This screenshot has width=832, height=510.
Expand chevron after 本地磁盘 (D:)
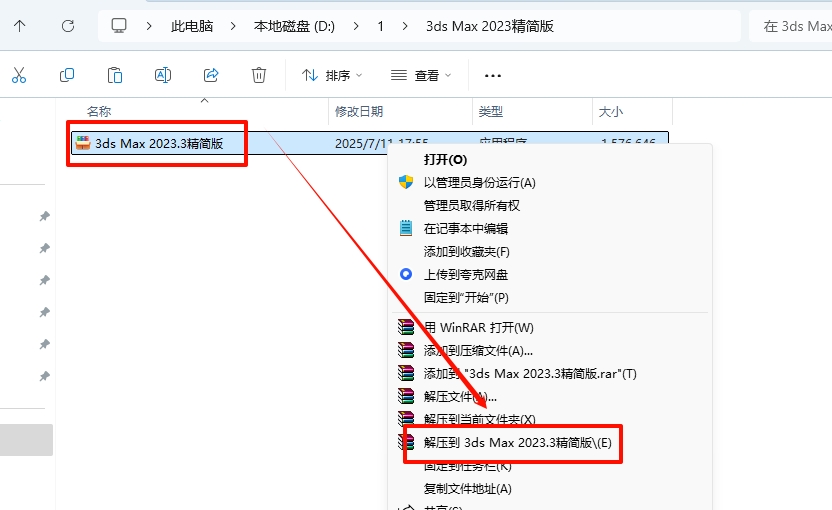coord(356,26)
